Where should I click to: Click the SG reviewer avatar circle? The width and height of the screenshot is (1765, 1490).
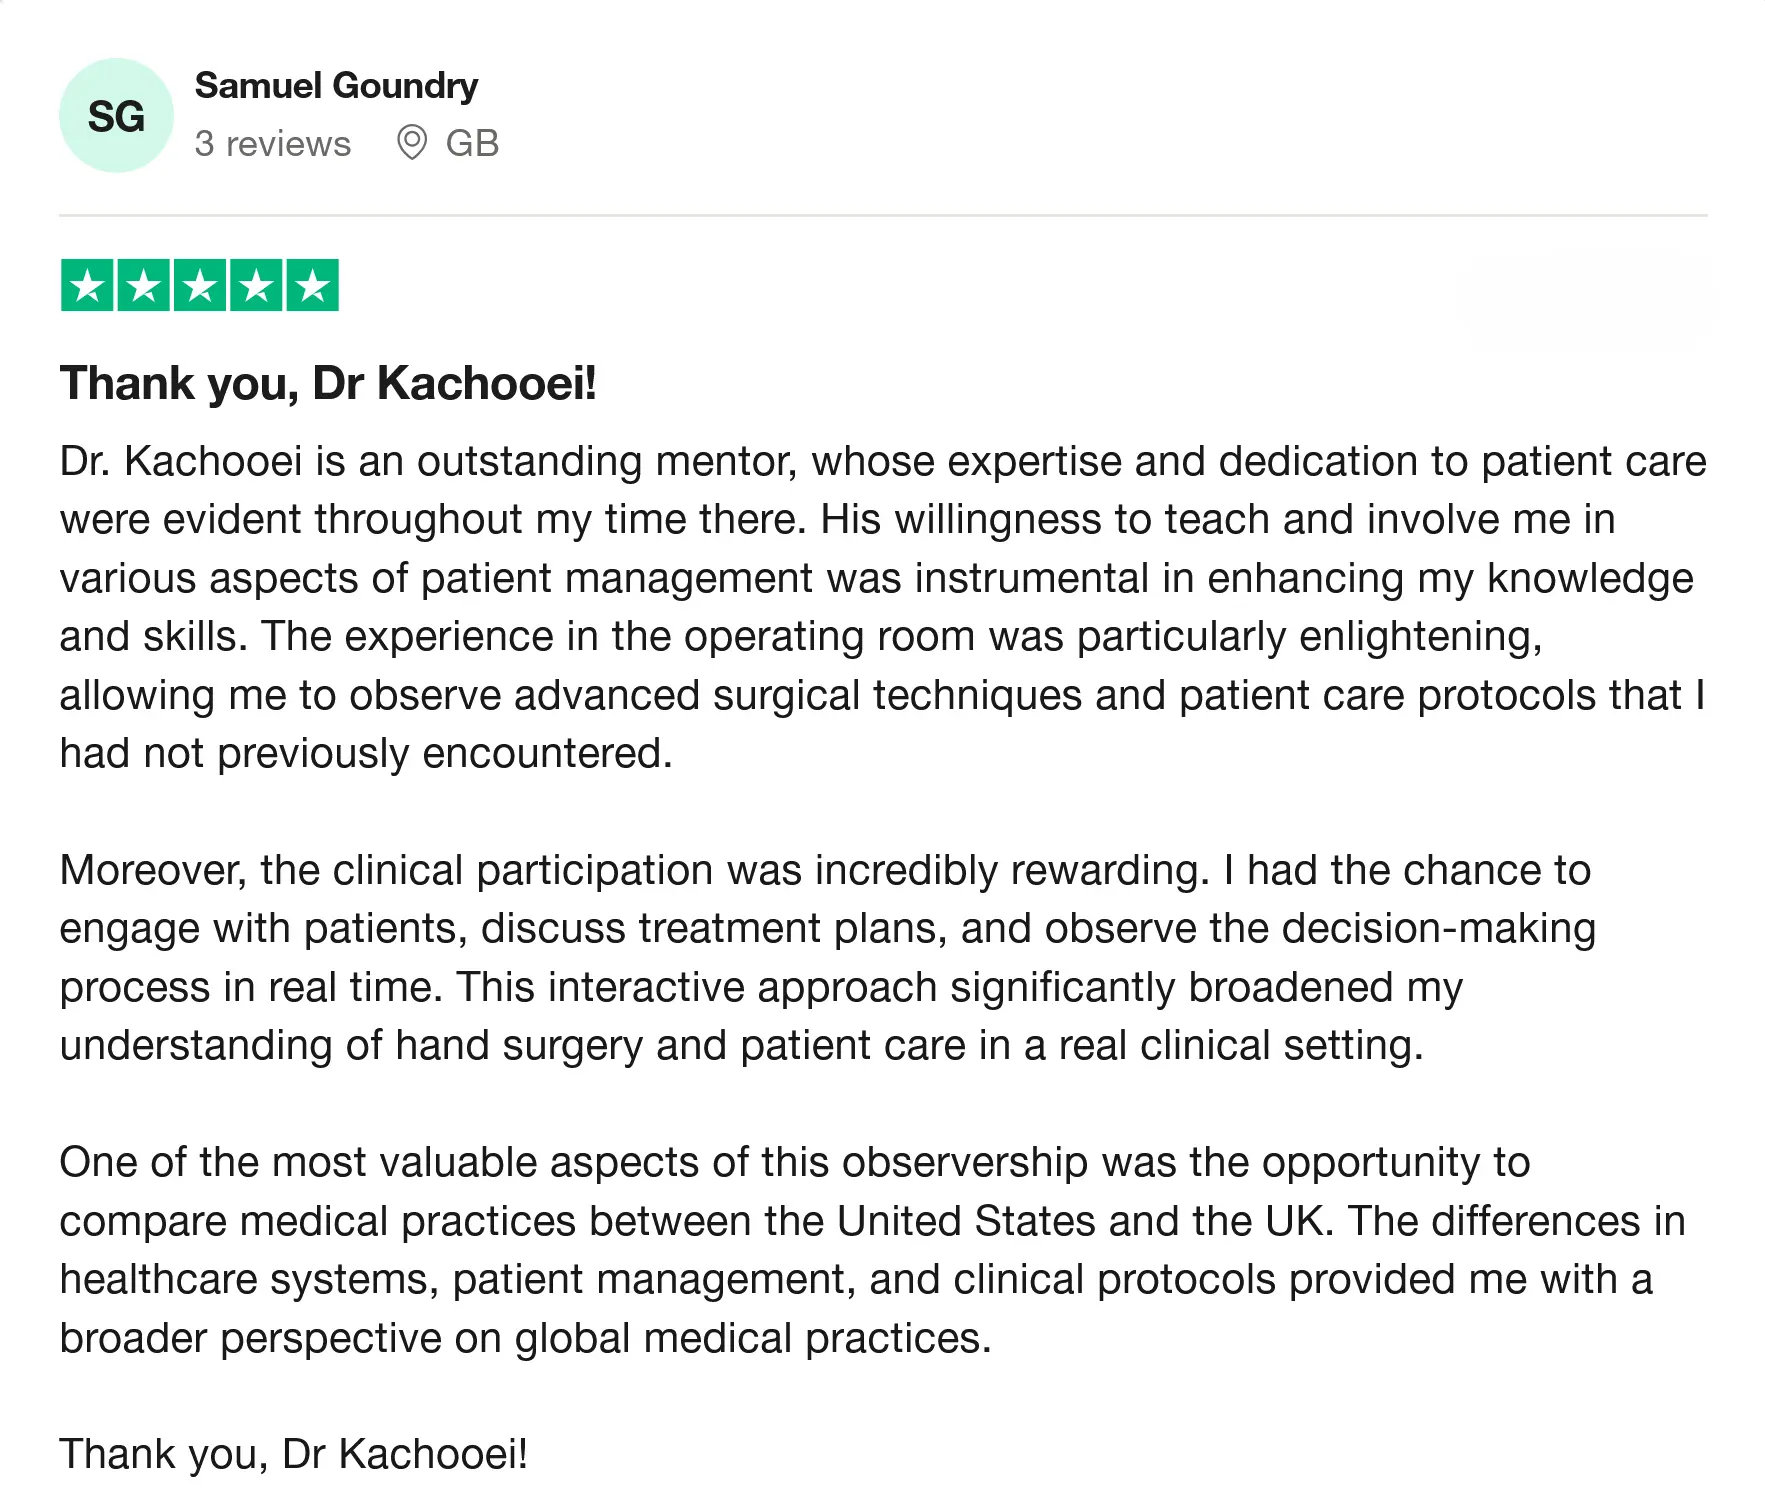pos(116,116)
